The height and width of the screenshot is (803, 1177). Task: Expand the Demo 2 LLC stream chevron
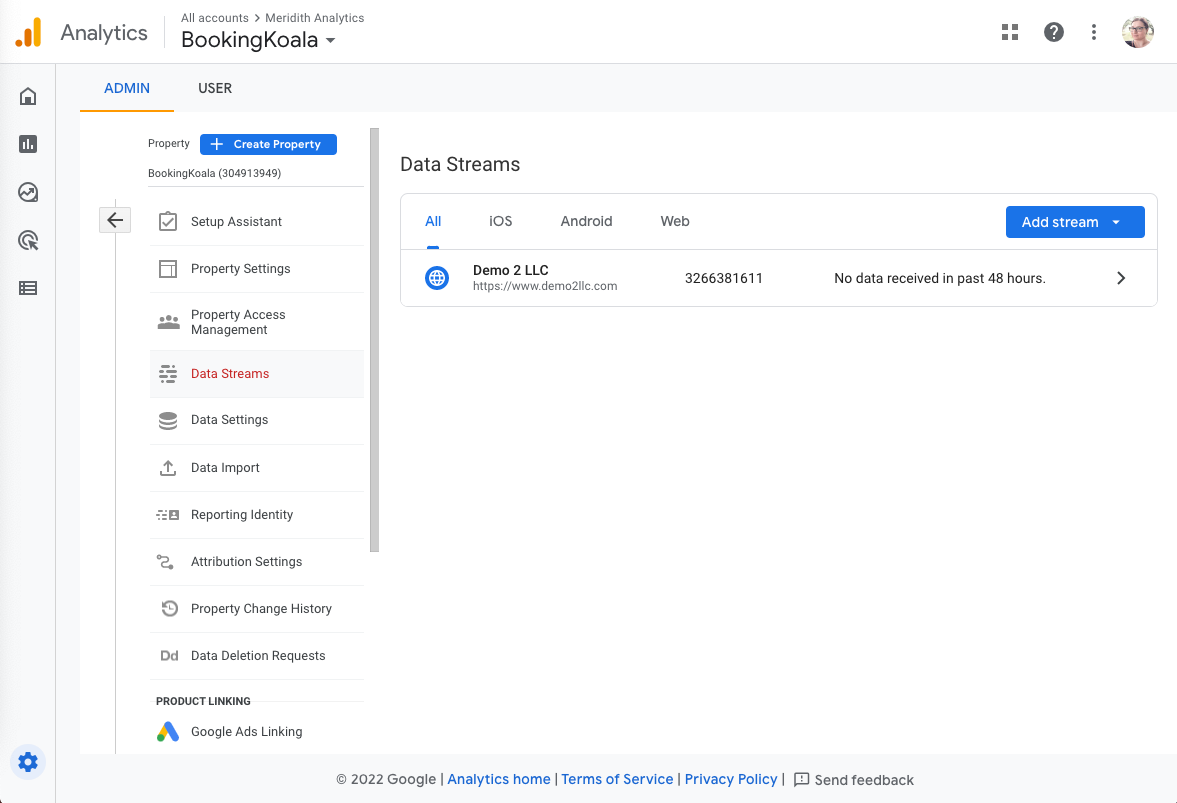(x=1121, y=278)
